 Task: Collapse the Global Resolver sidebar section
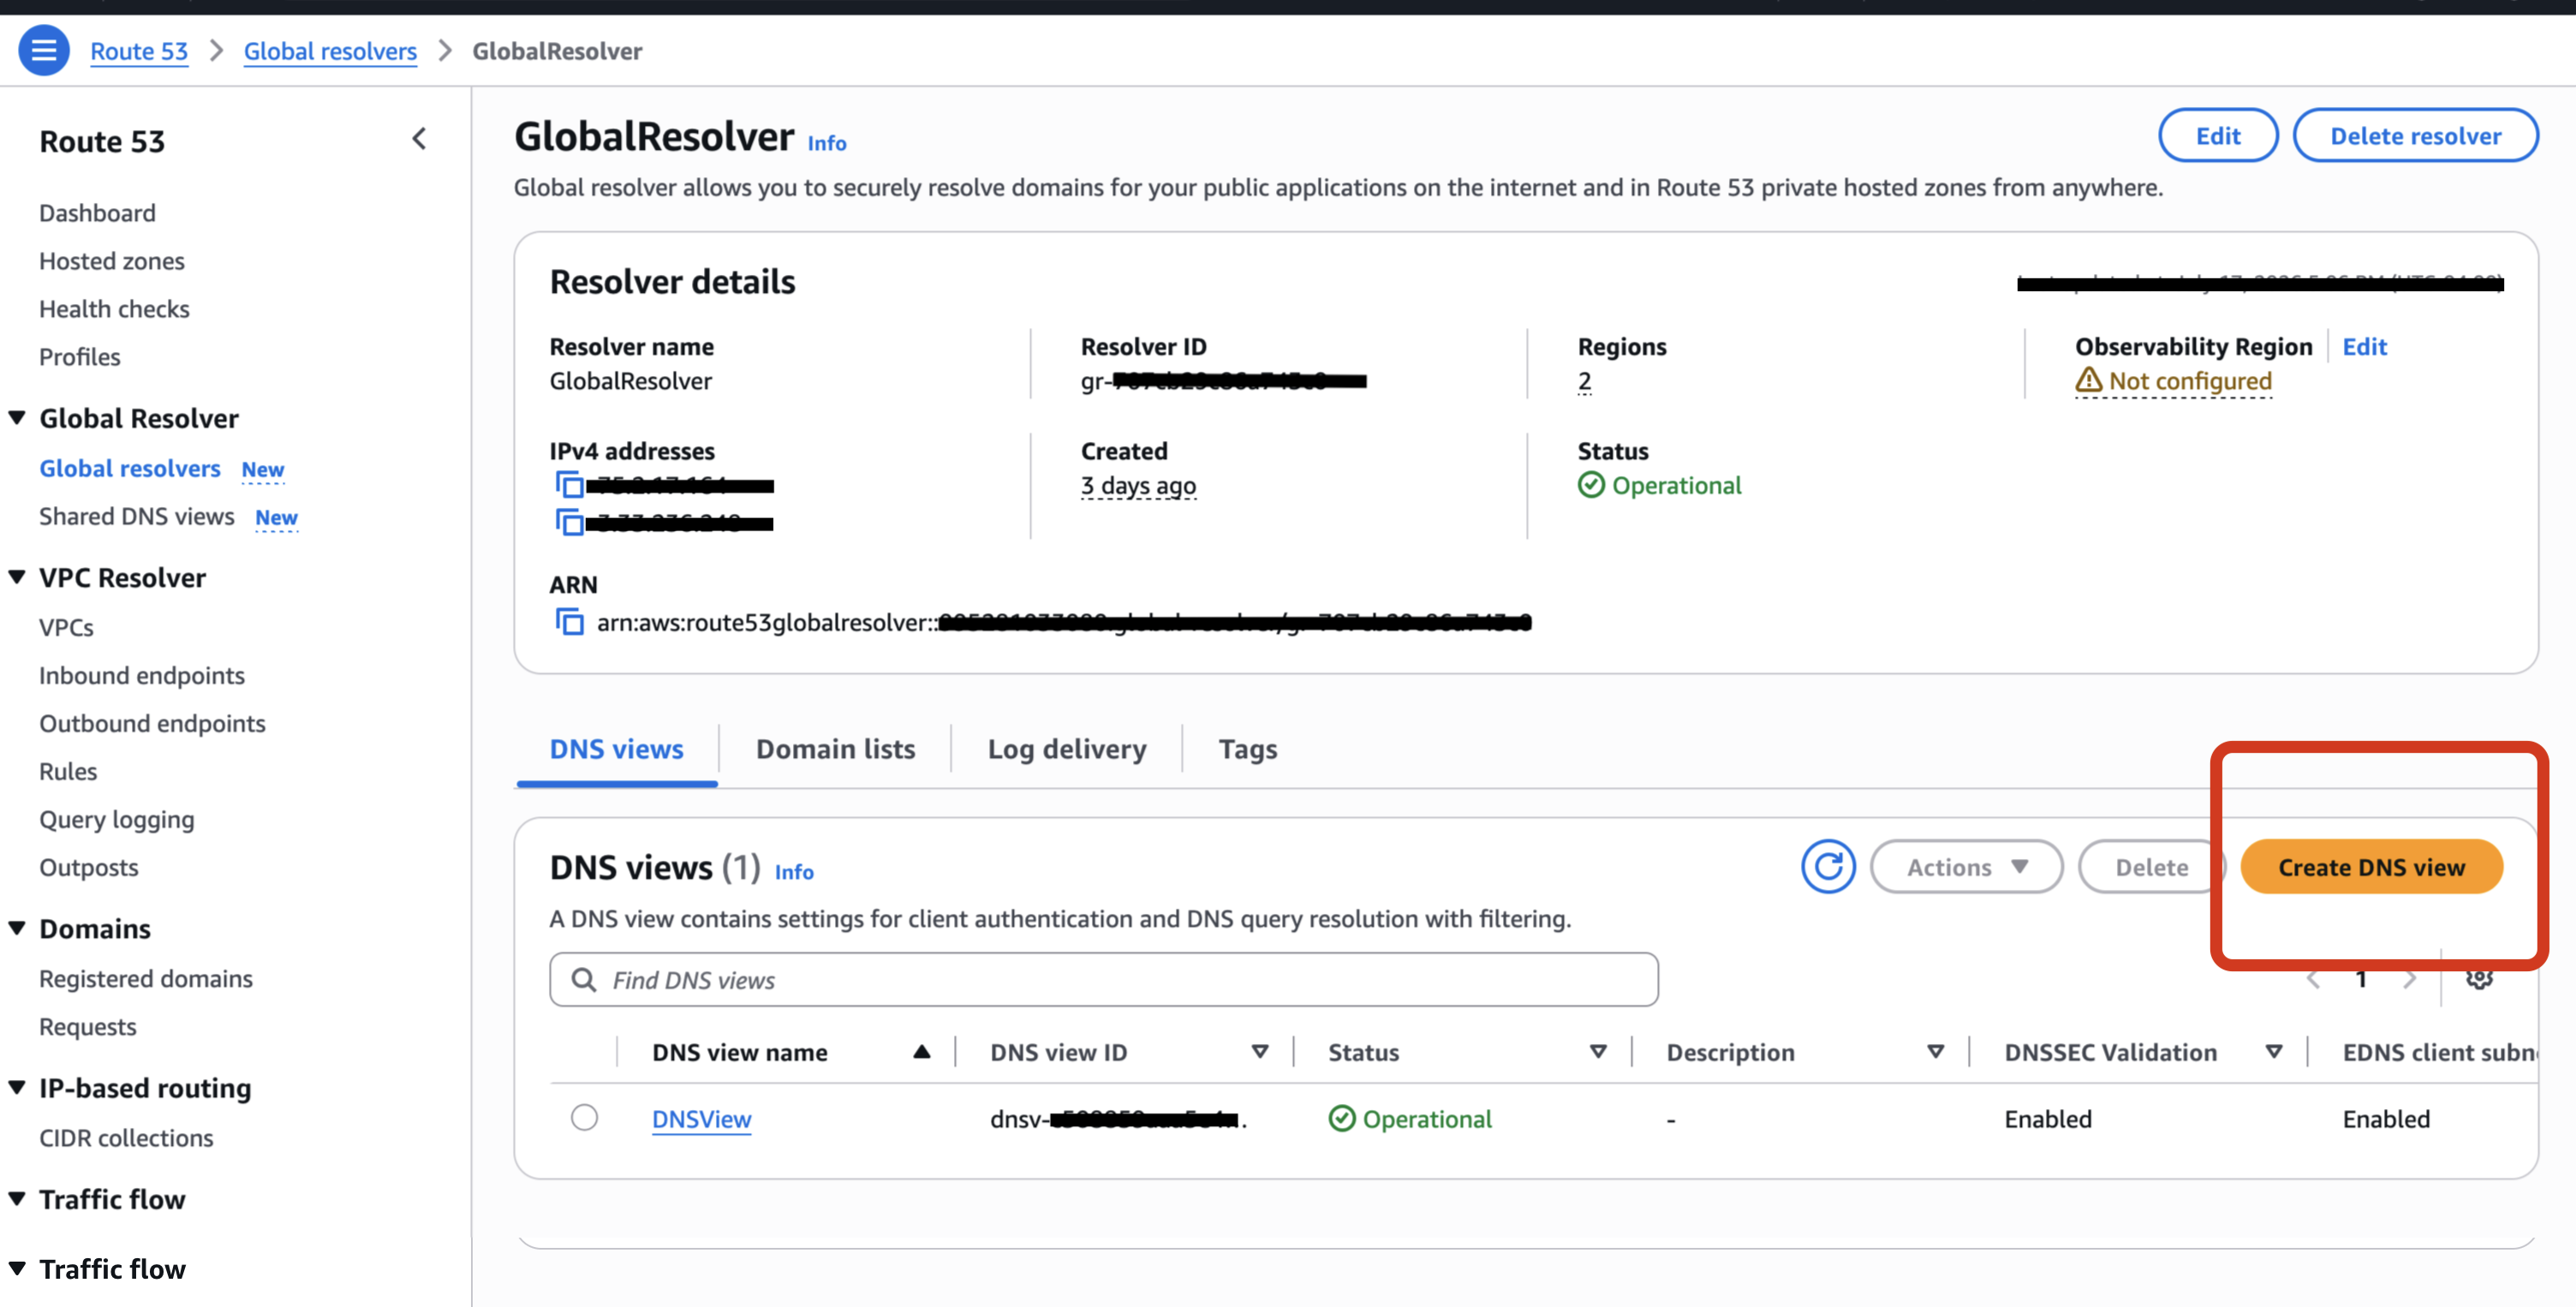click(x=17, y=418)
